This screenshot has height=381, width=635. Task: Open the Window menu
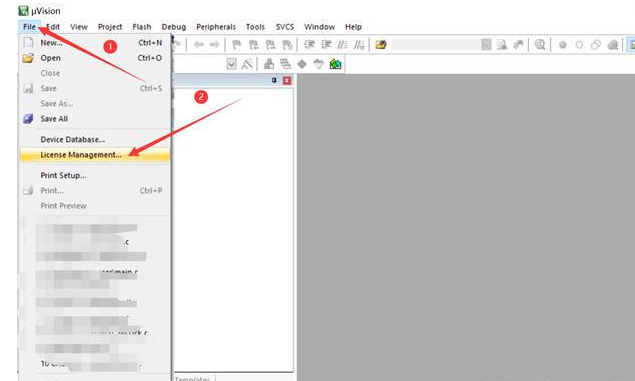[320, 27]
